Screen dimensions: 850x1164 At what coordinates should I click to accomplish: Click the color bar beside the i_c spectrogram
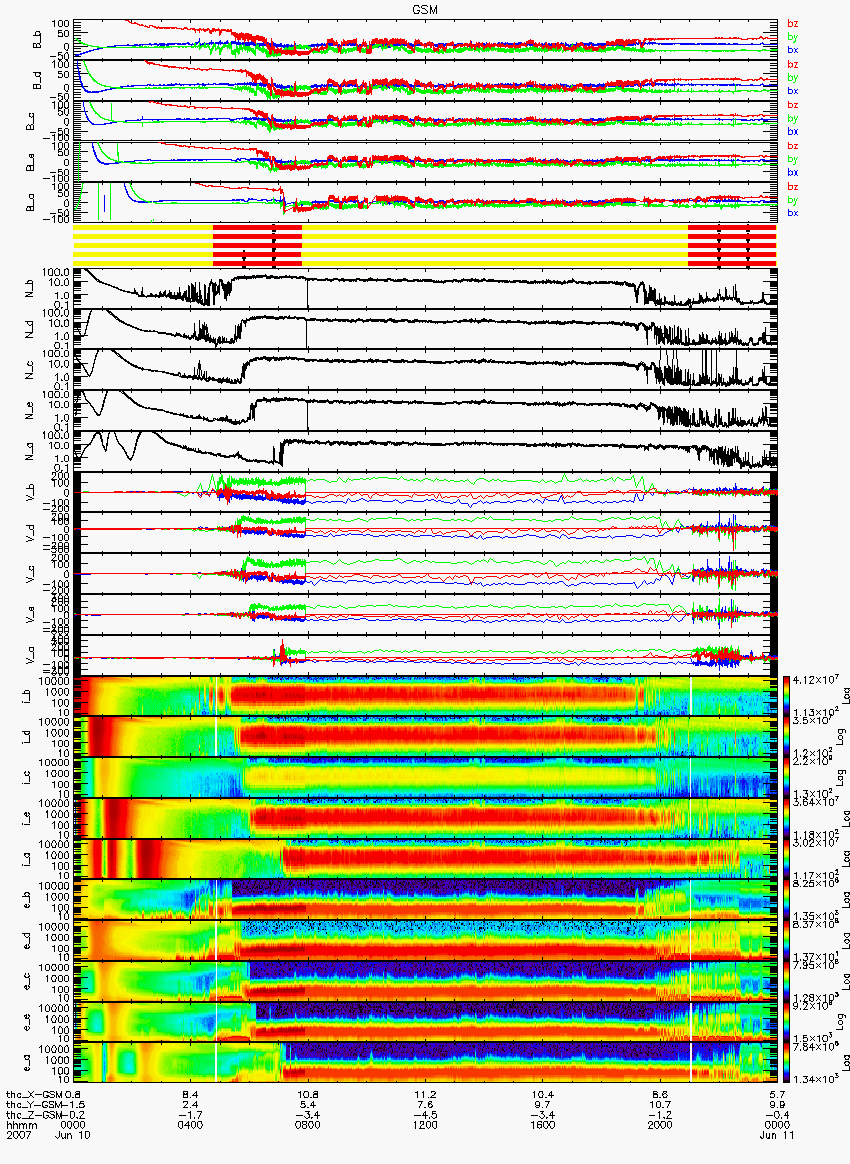pos(785,777)
